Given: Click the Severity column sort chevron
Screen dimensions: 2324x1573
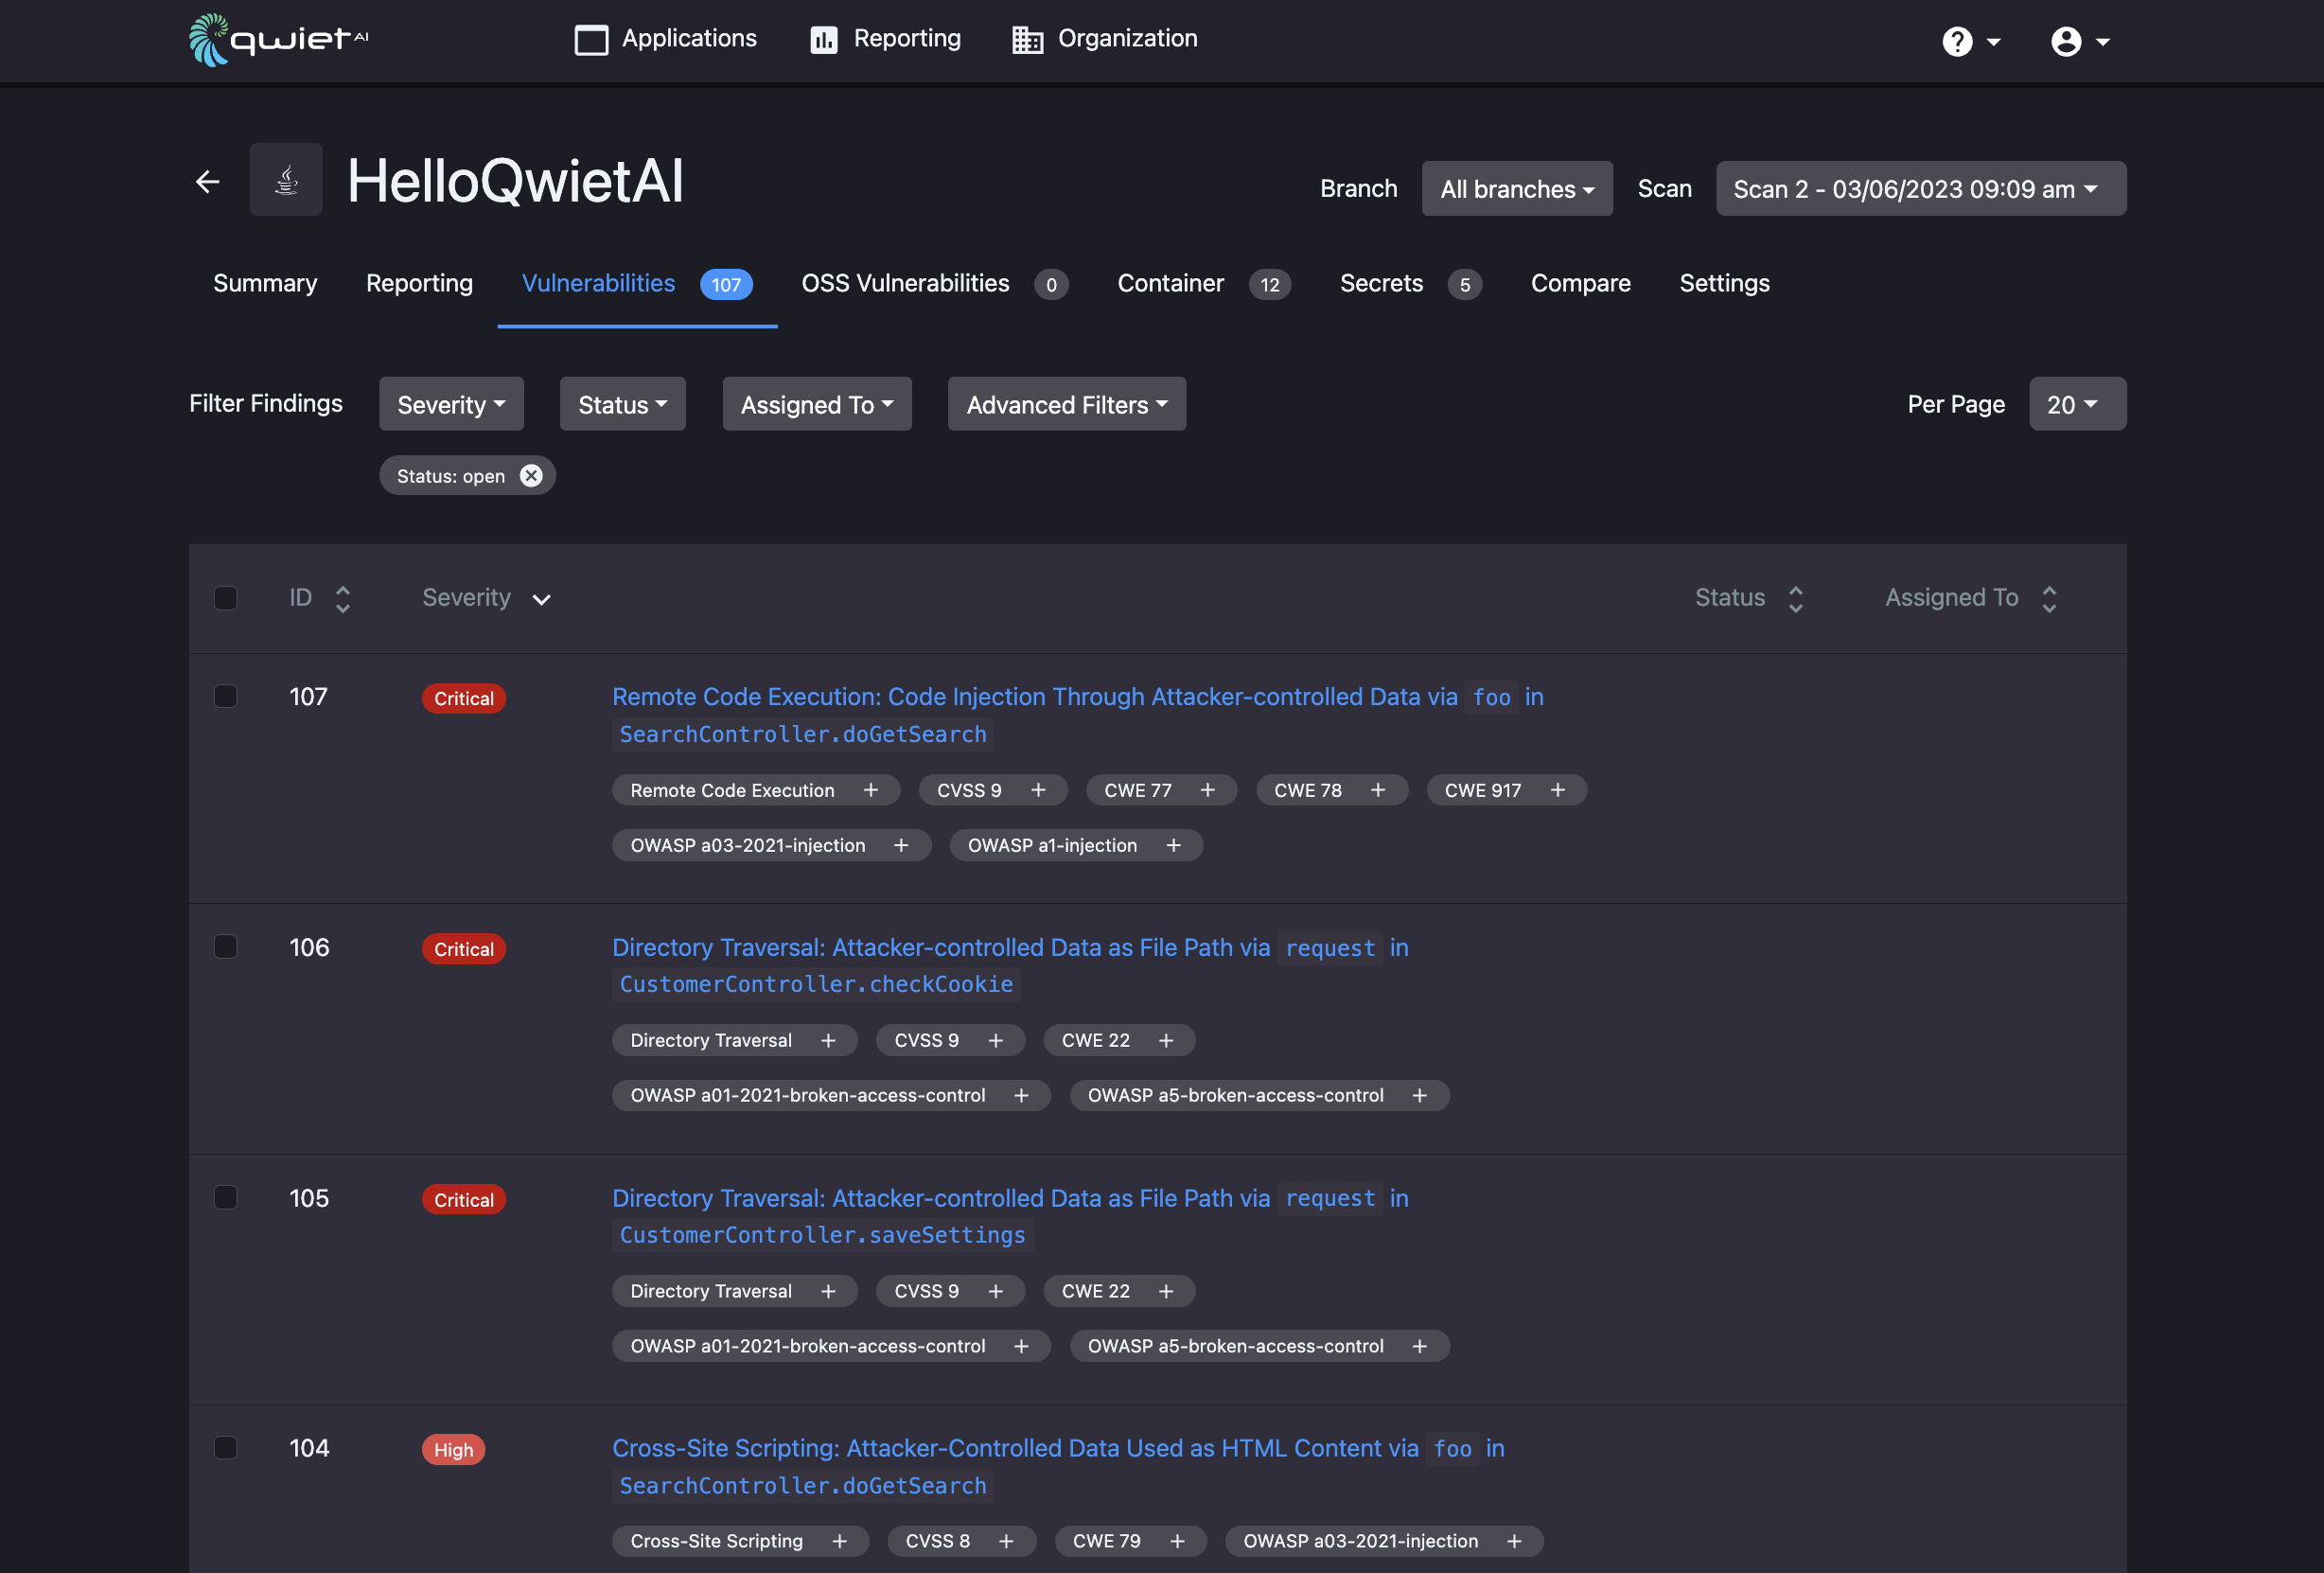Looking at the screenshot, I should click(541, 599).
